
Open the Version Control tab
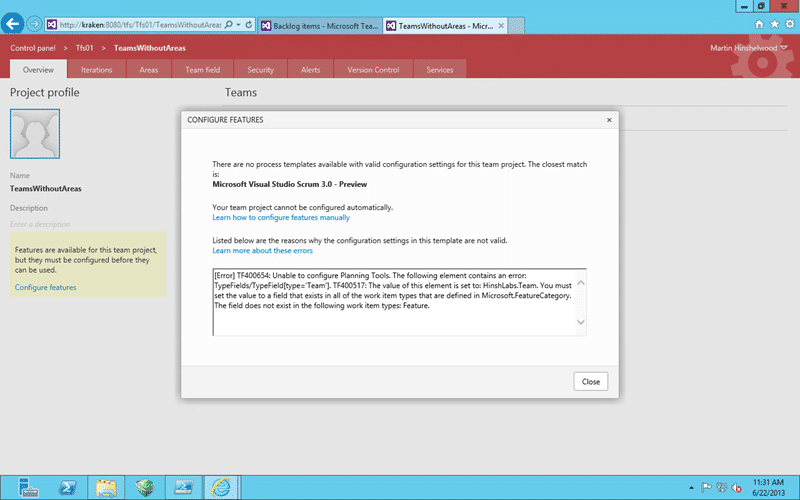373,70
